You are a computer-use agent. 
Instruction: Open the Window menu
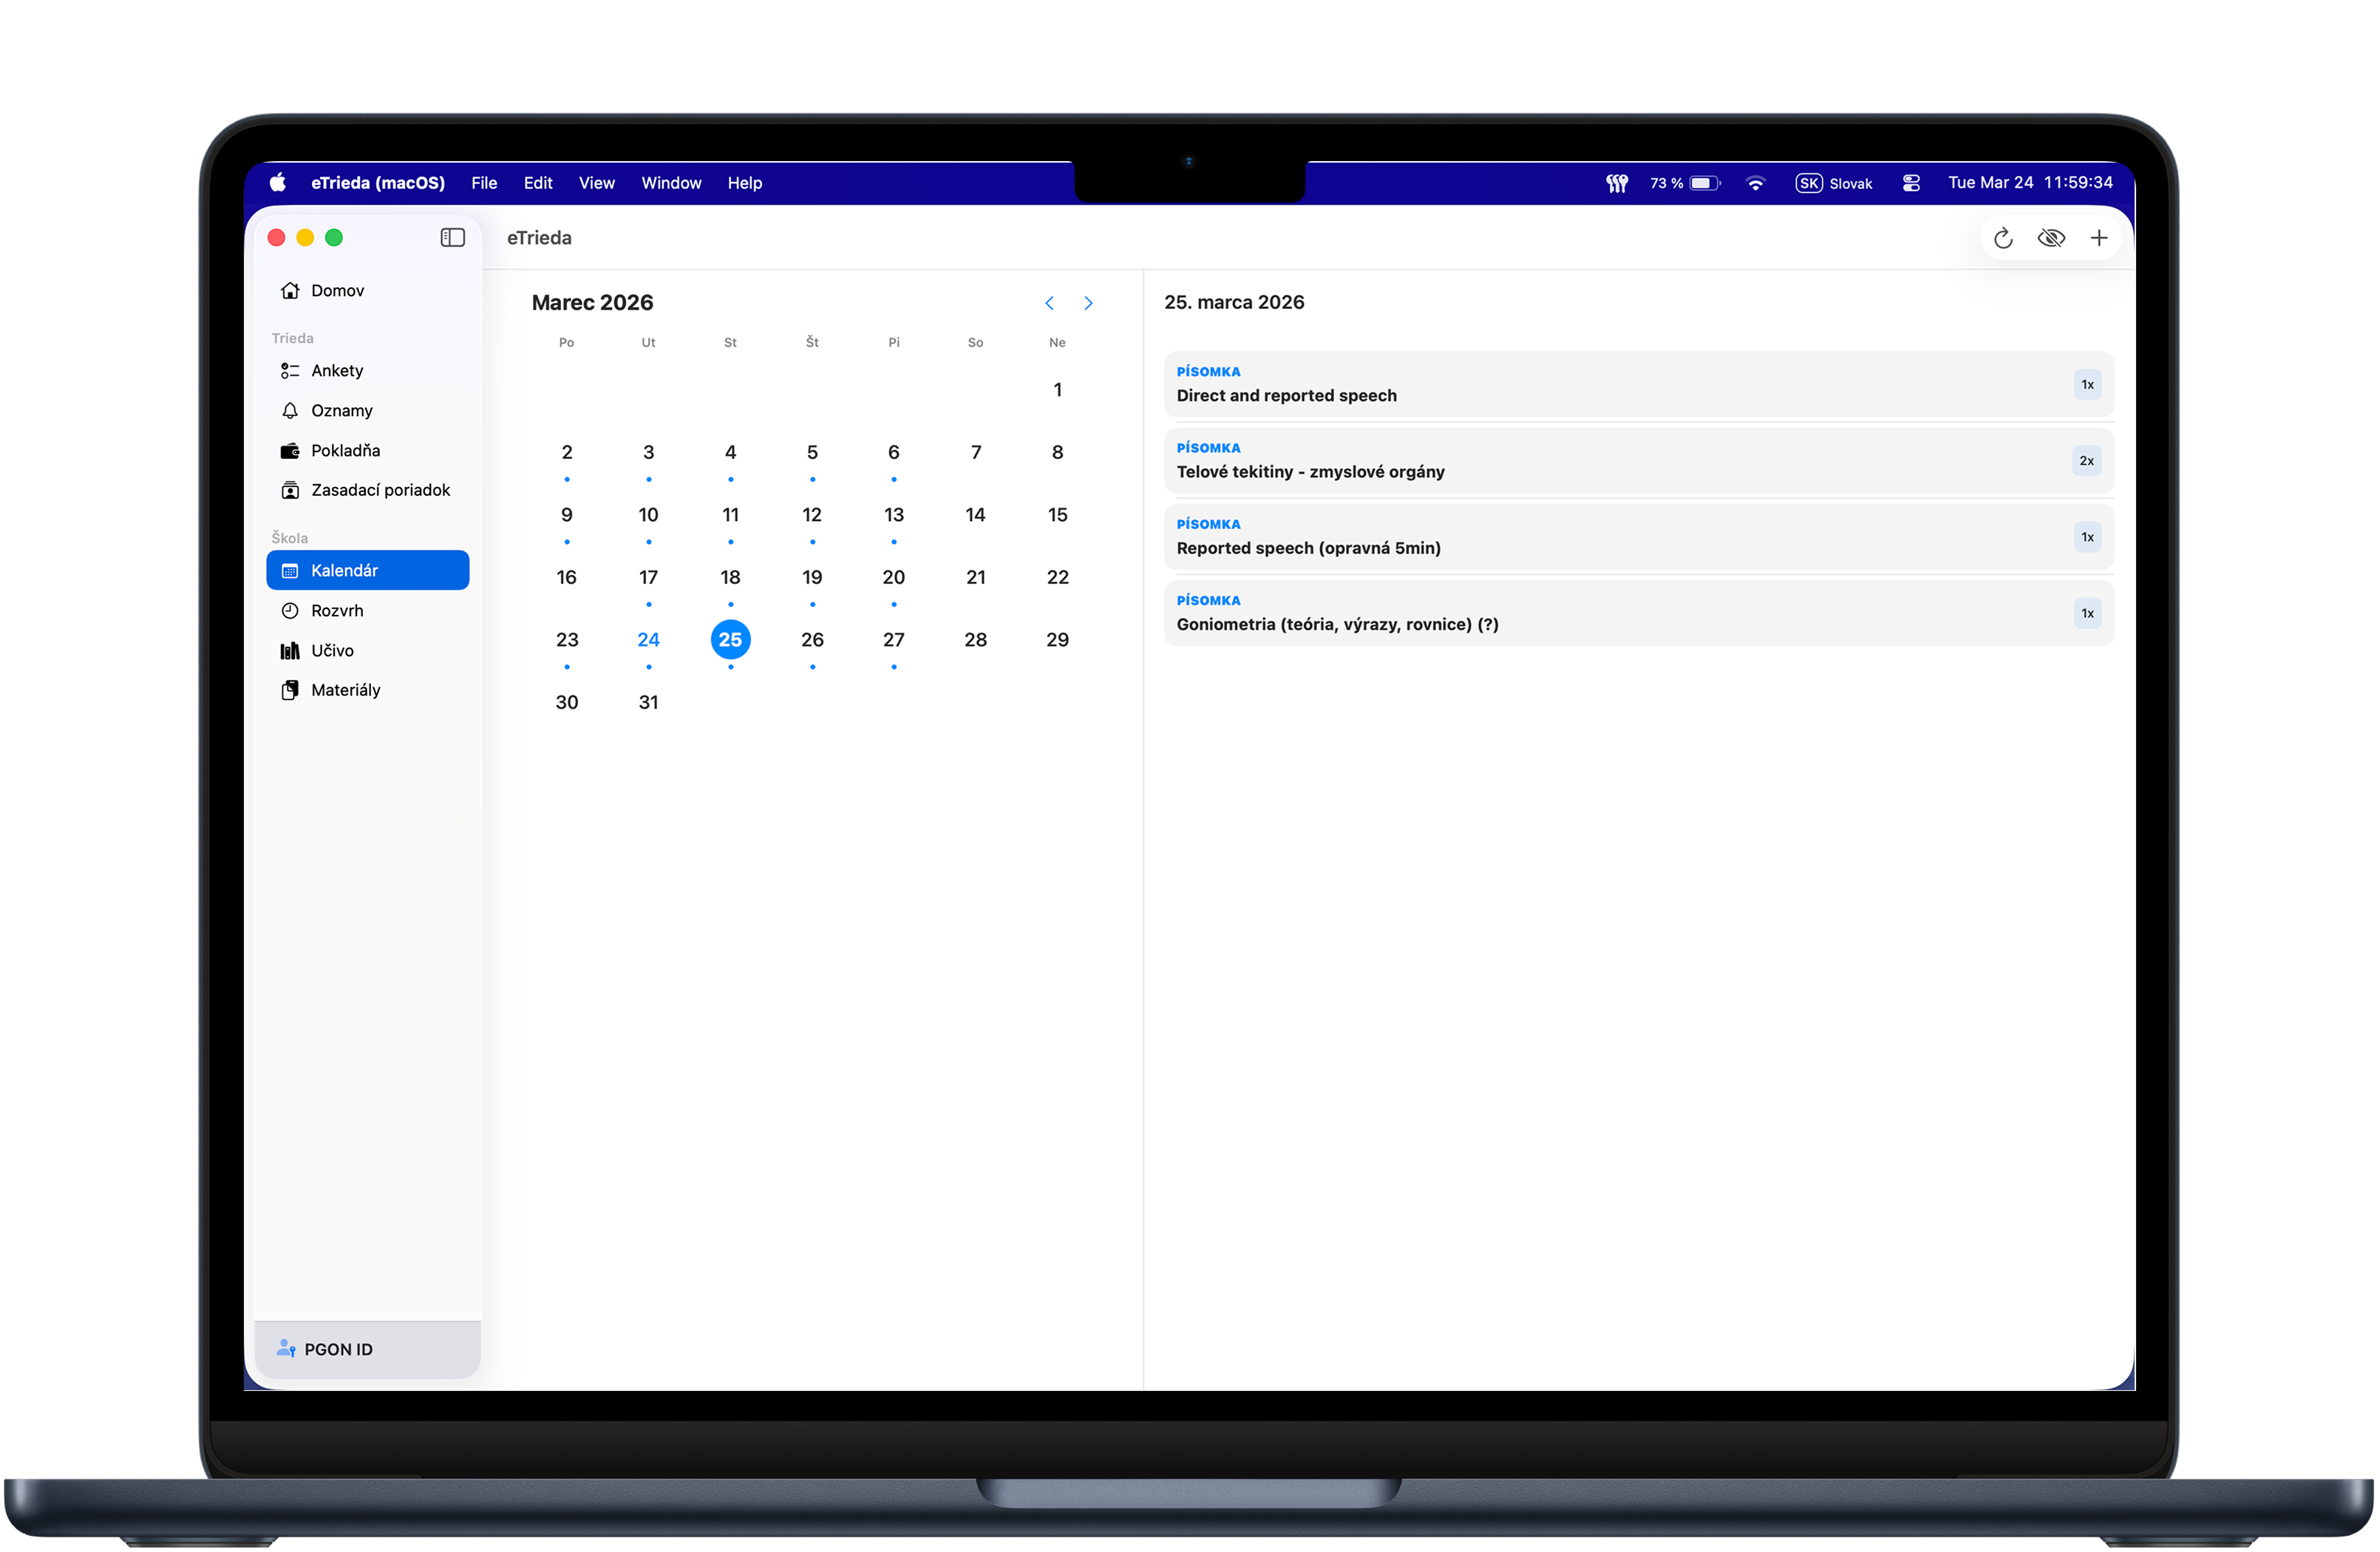(671, 183)
